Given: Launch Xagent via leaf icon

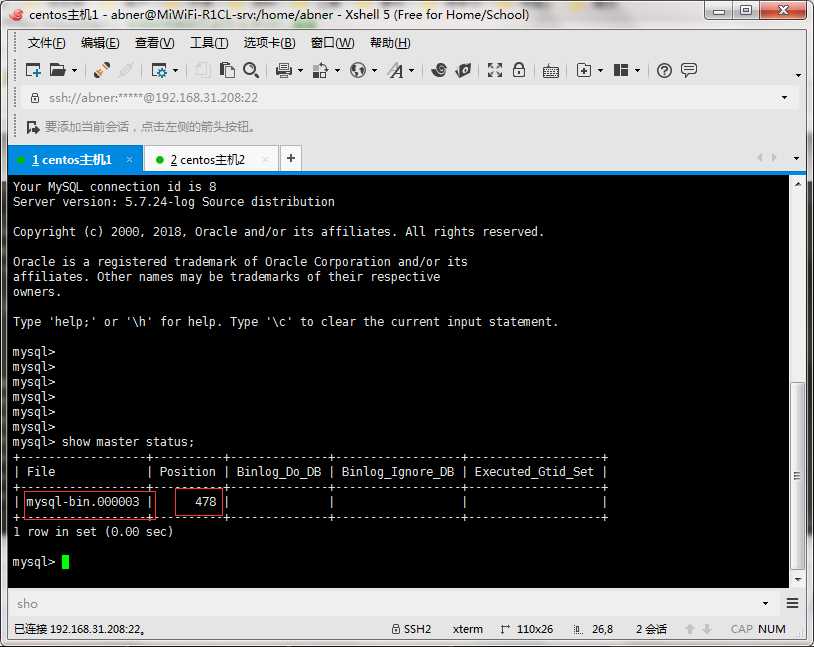Looking at the screenshot, I should click(x=463, y=70).
